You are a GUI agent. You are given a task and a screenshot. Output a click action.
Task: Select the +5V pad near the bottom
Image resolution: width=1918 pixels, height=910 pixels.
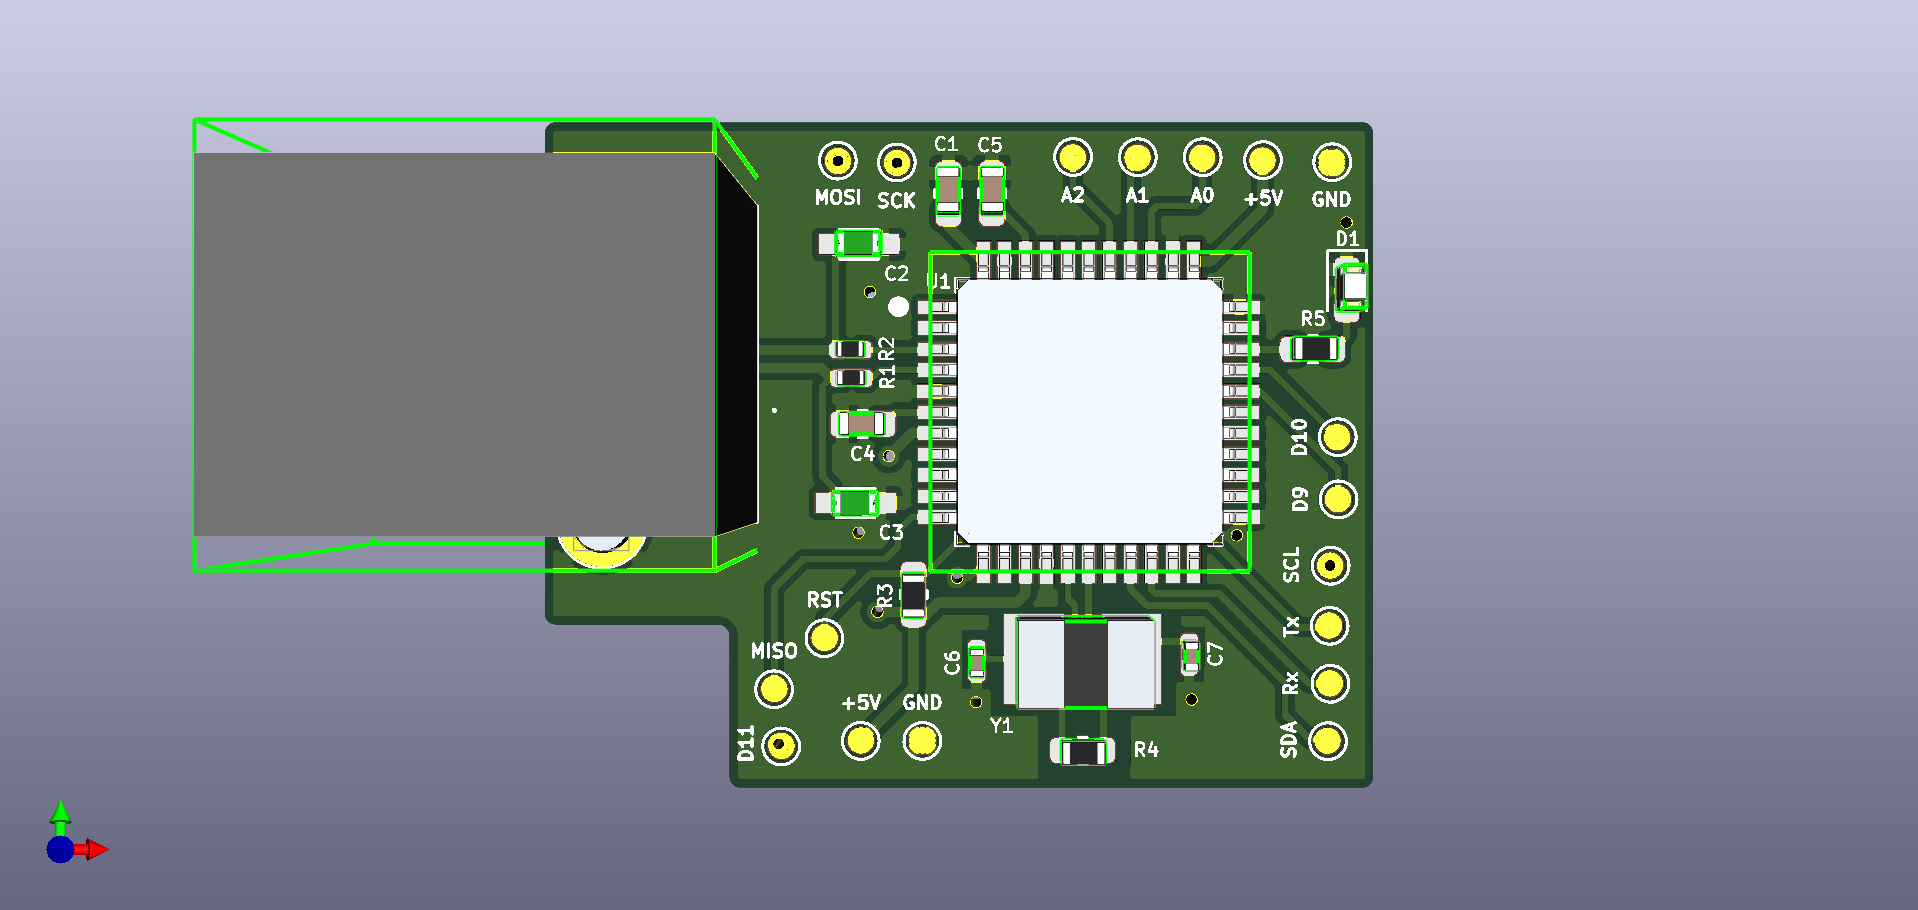861,740
